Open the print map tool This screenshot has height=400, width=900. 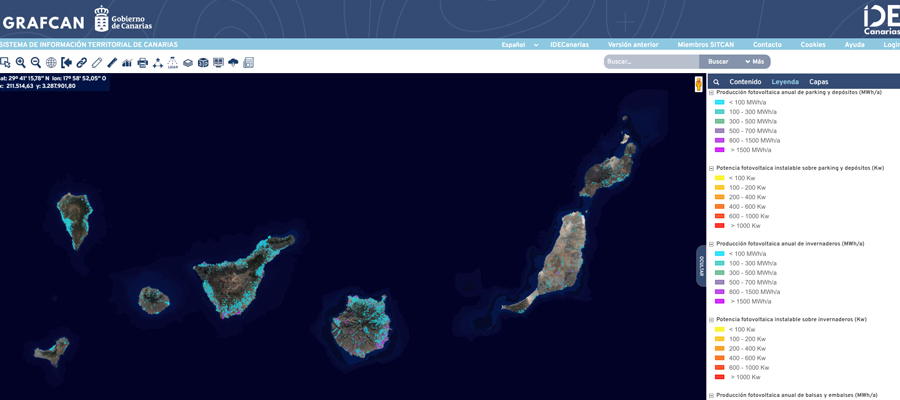(142, 62)
